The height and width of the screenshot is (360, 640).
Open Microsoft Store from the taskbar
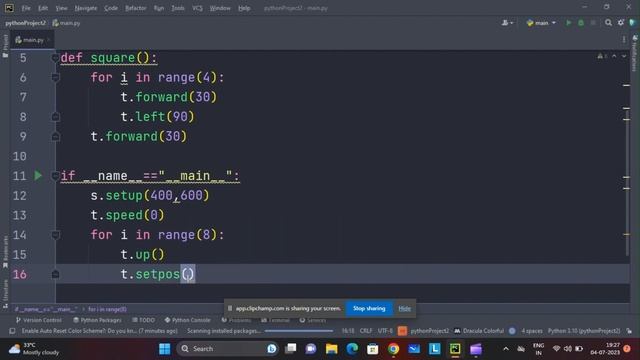point(373,349)
